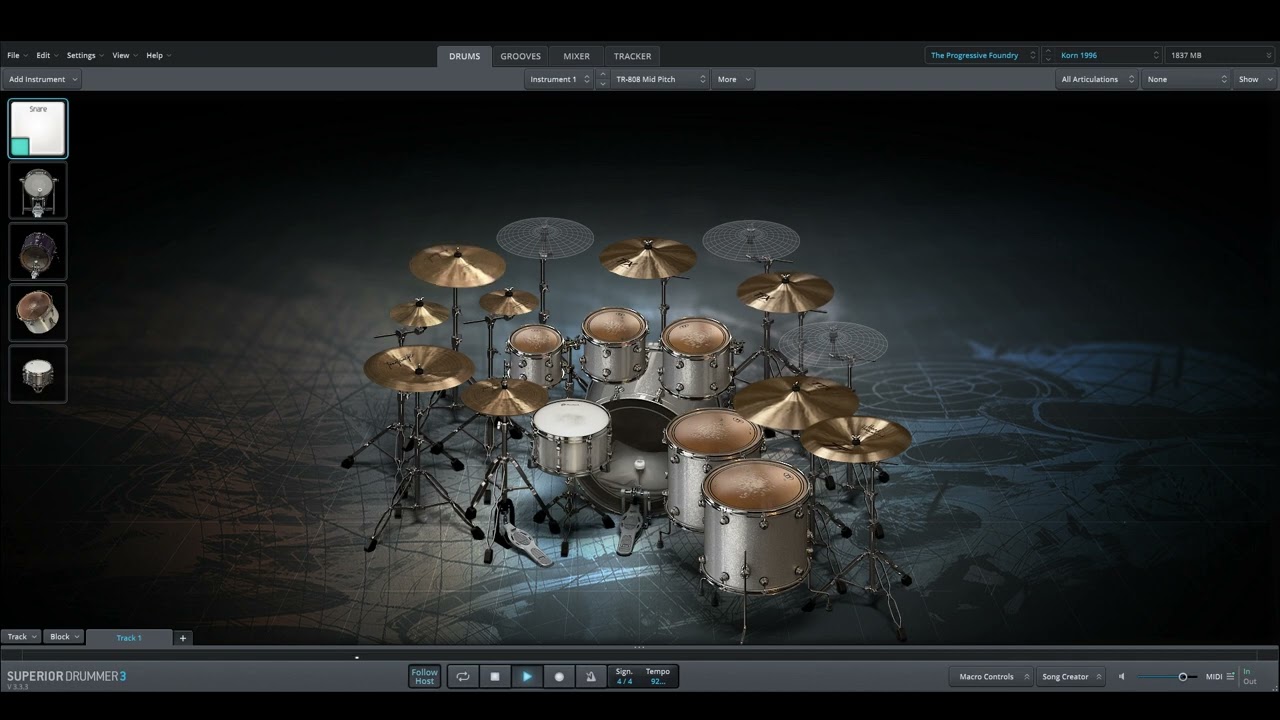Toggle loop playback
The height and width of the screenshot is (720, 1280).
click(x=463, y=677)
